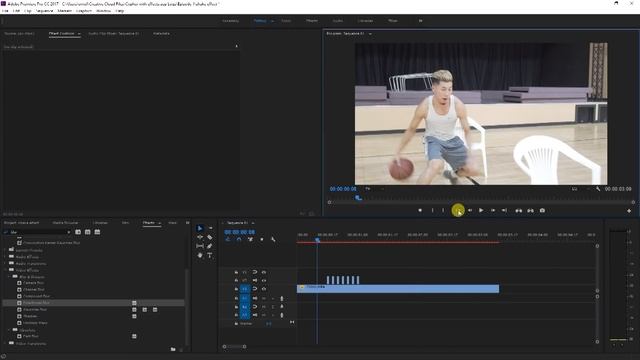640x360 pixels.
Task: Select the Fast Blur effect
Action: coord(31,336)
